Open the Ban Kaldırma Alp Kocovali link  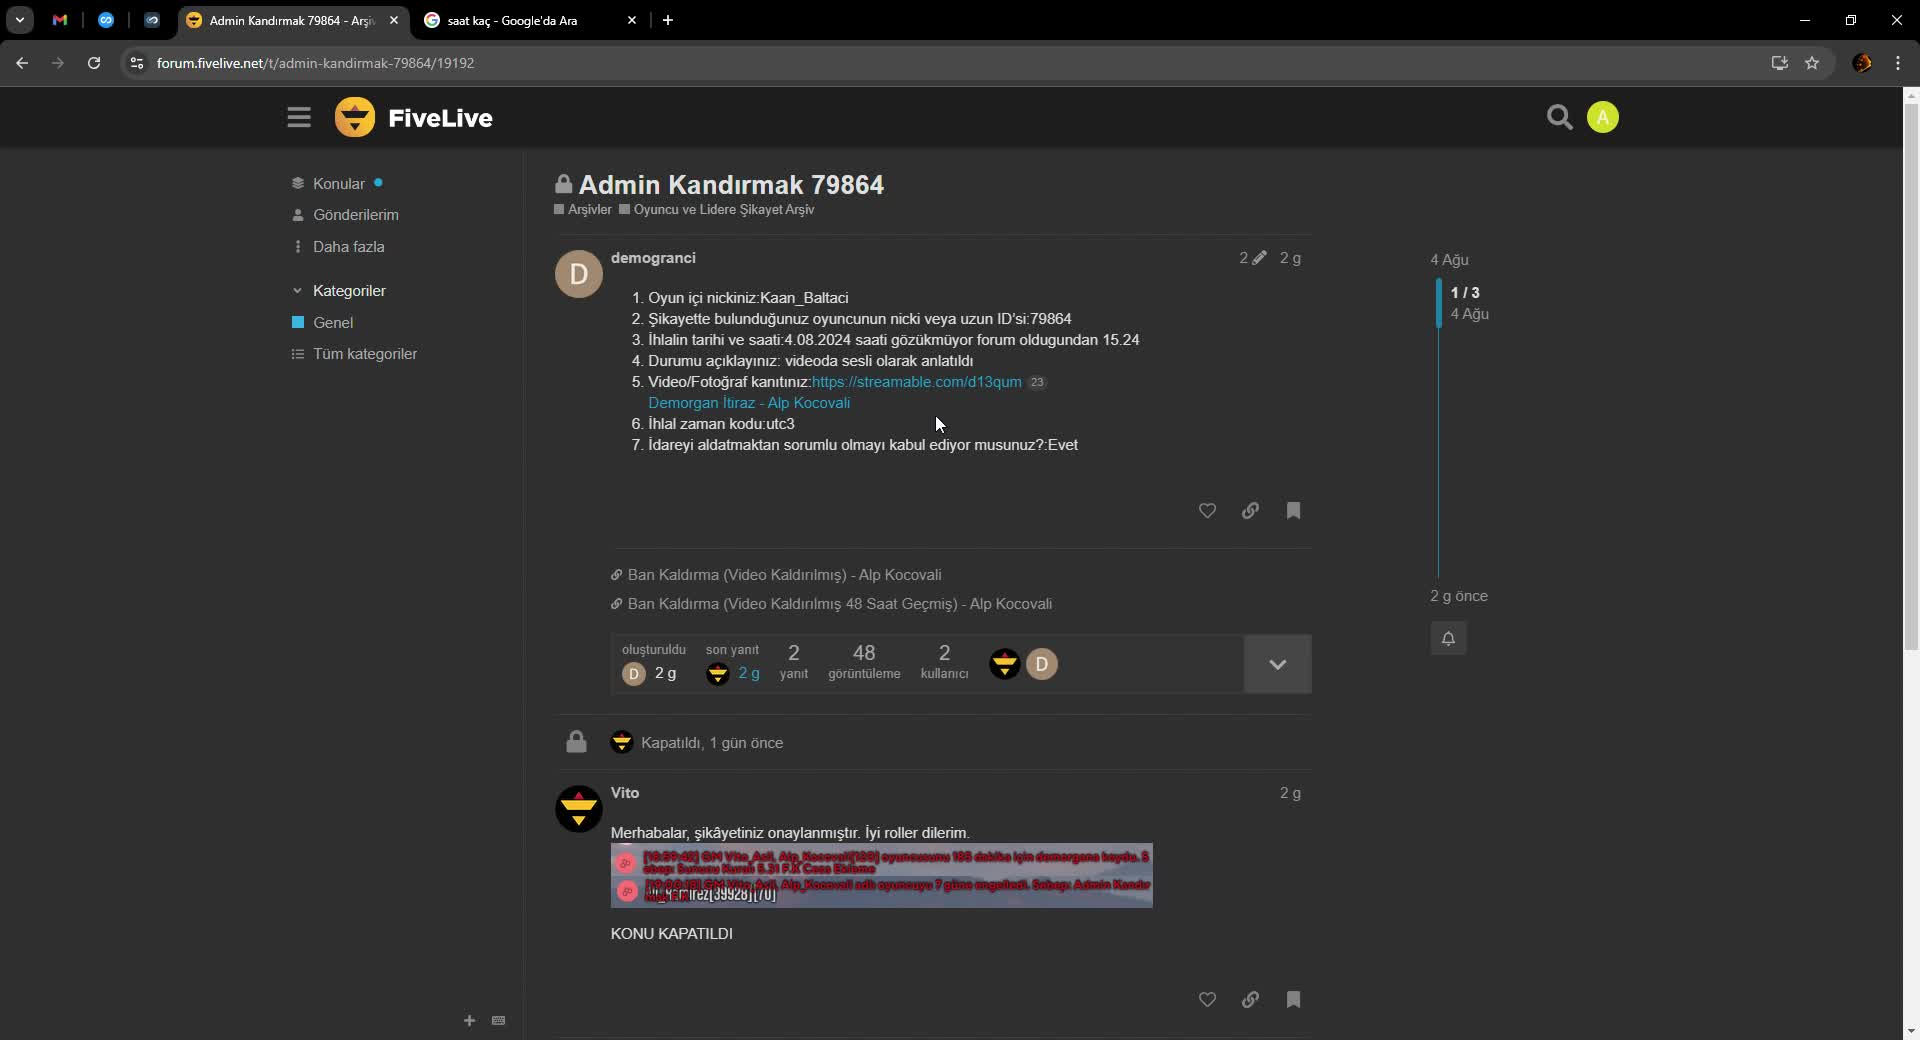pyautogui.click(x=784, y=574)
